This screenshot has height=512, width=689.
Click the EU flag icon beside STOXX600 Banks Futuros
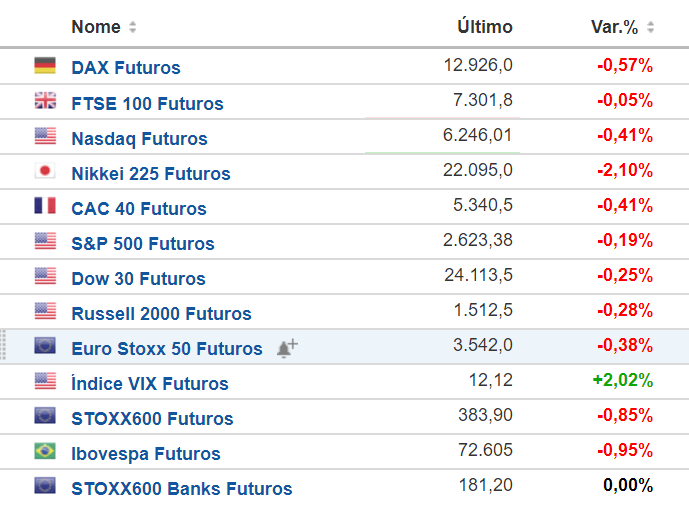(x=45, y=486)
